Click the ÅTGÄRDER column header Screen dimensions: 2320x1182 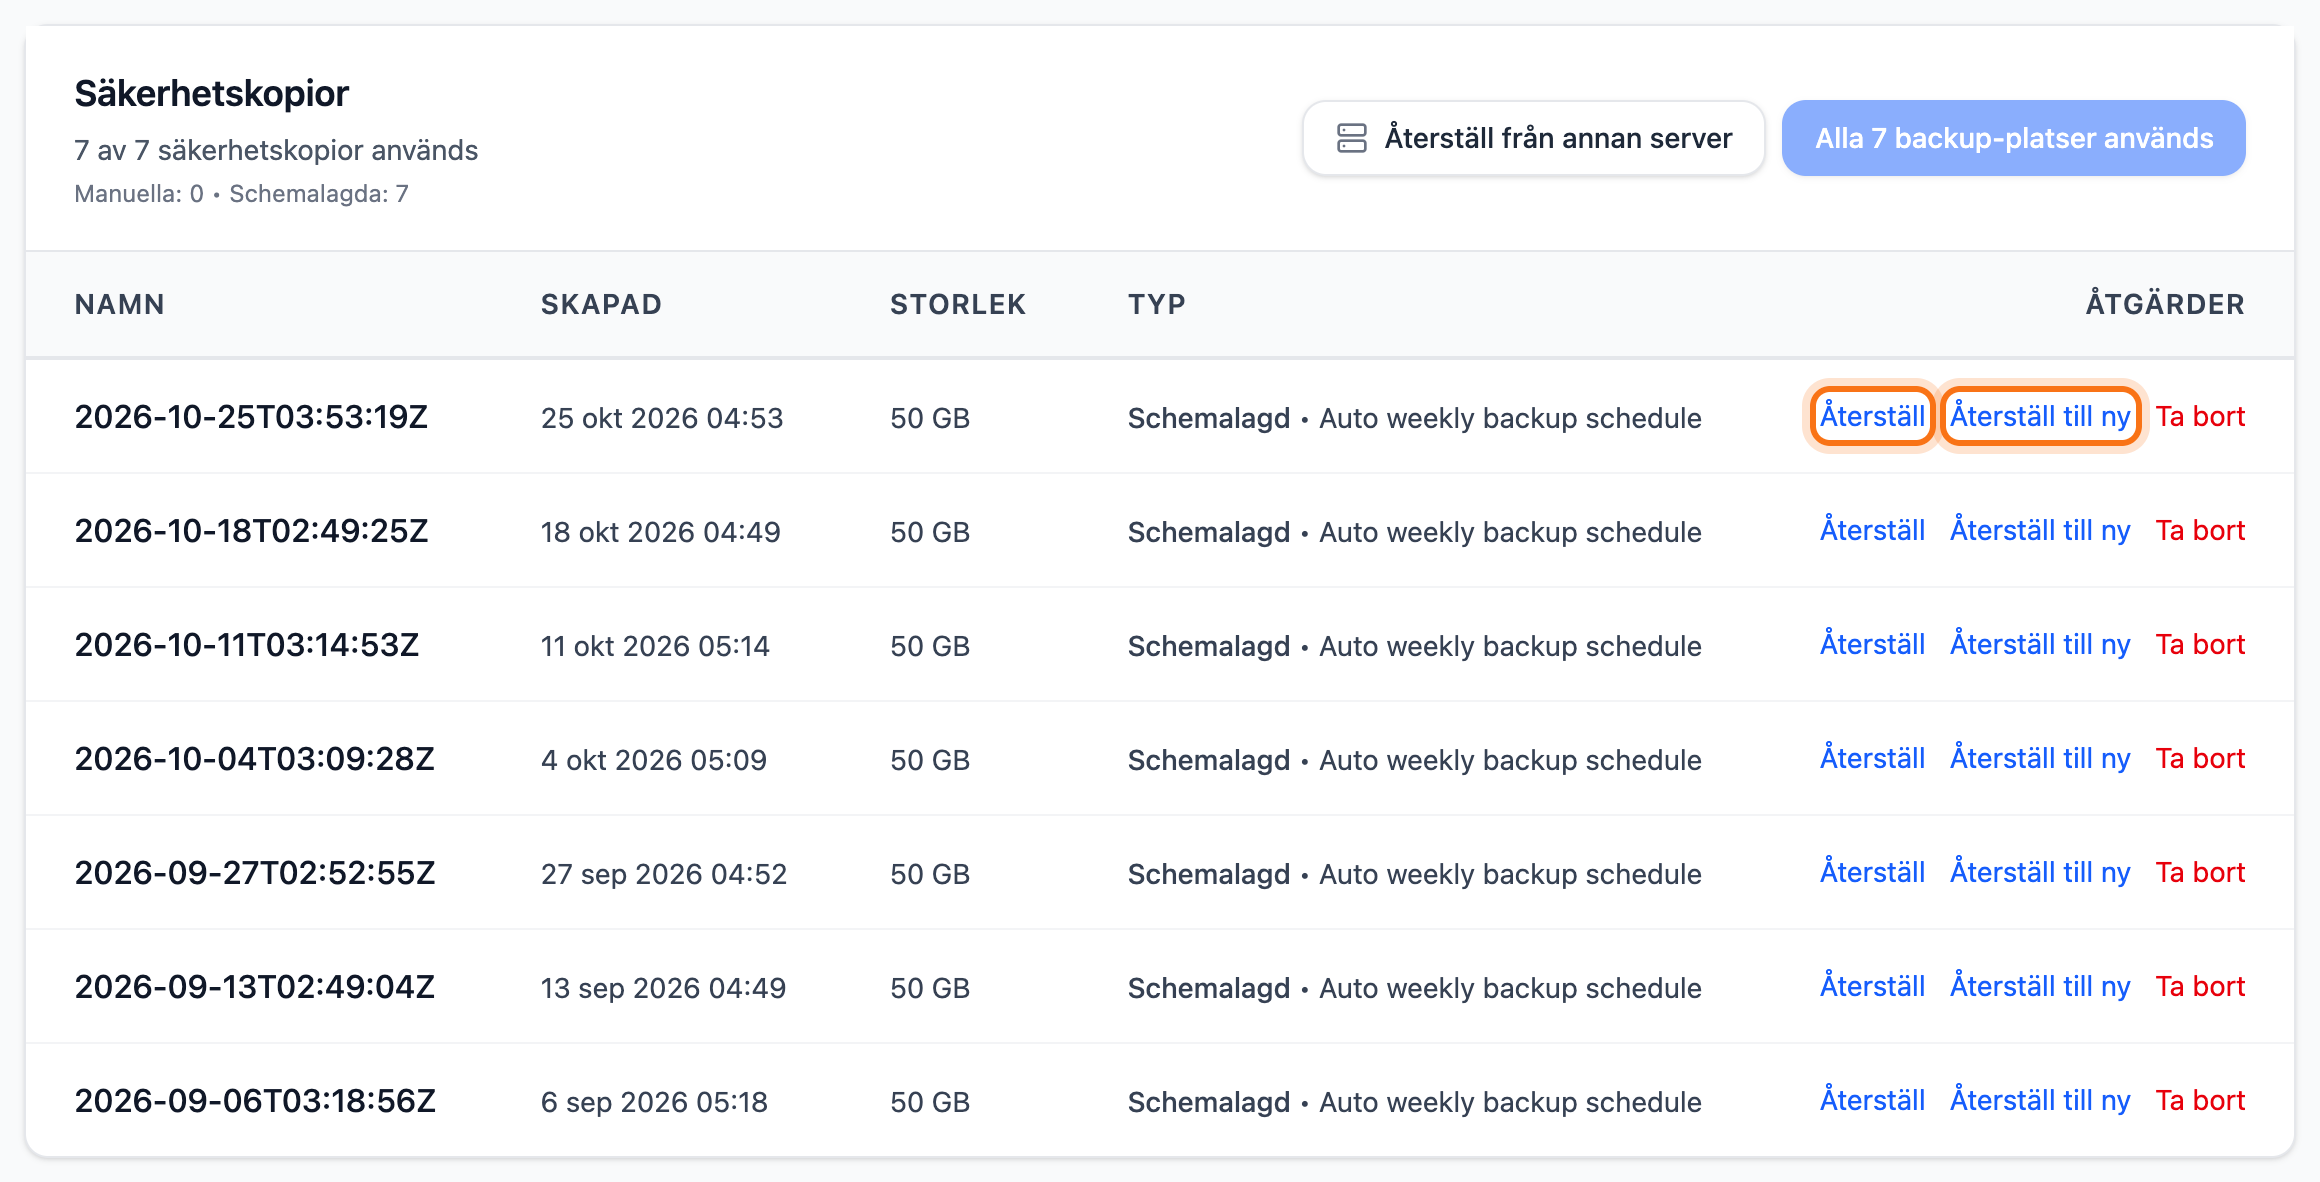coord(2165,304)
